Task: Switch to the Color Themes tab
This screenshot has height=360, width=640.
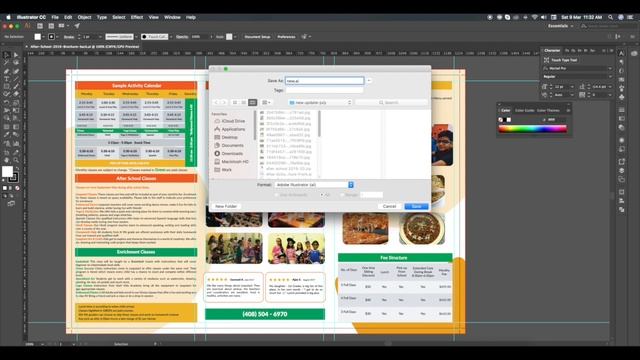Action: [548, 110]
